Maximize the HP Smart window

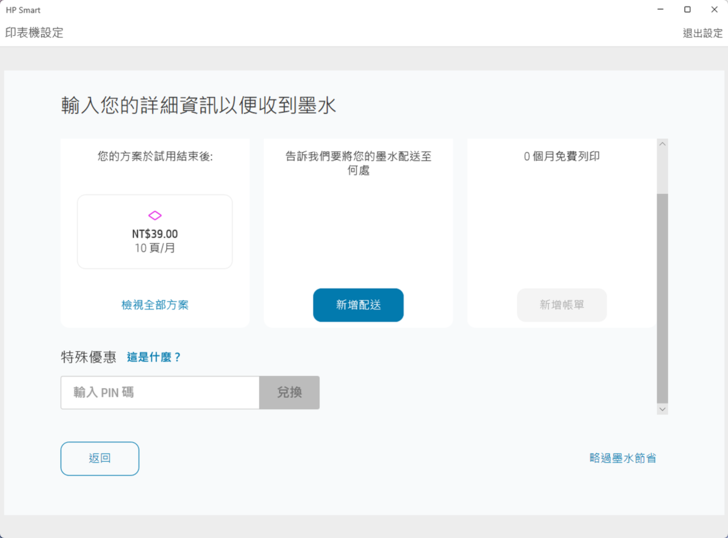click(687, 10)
